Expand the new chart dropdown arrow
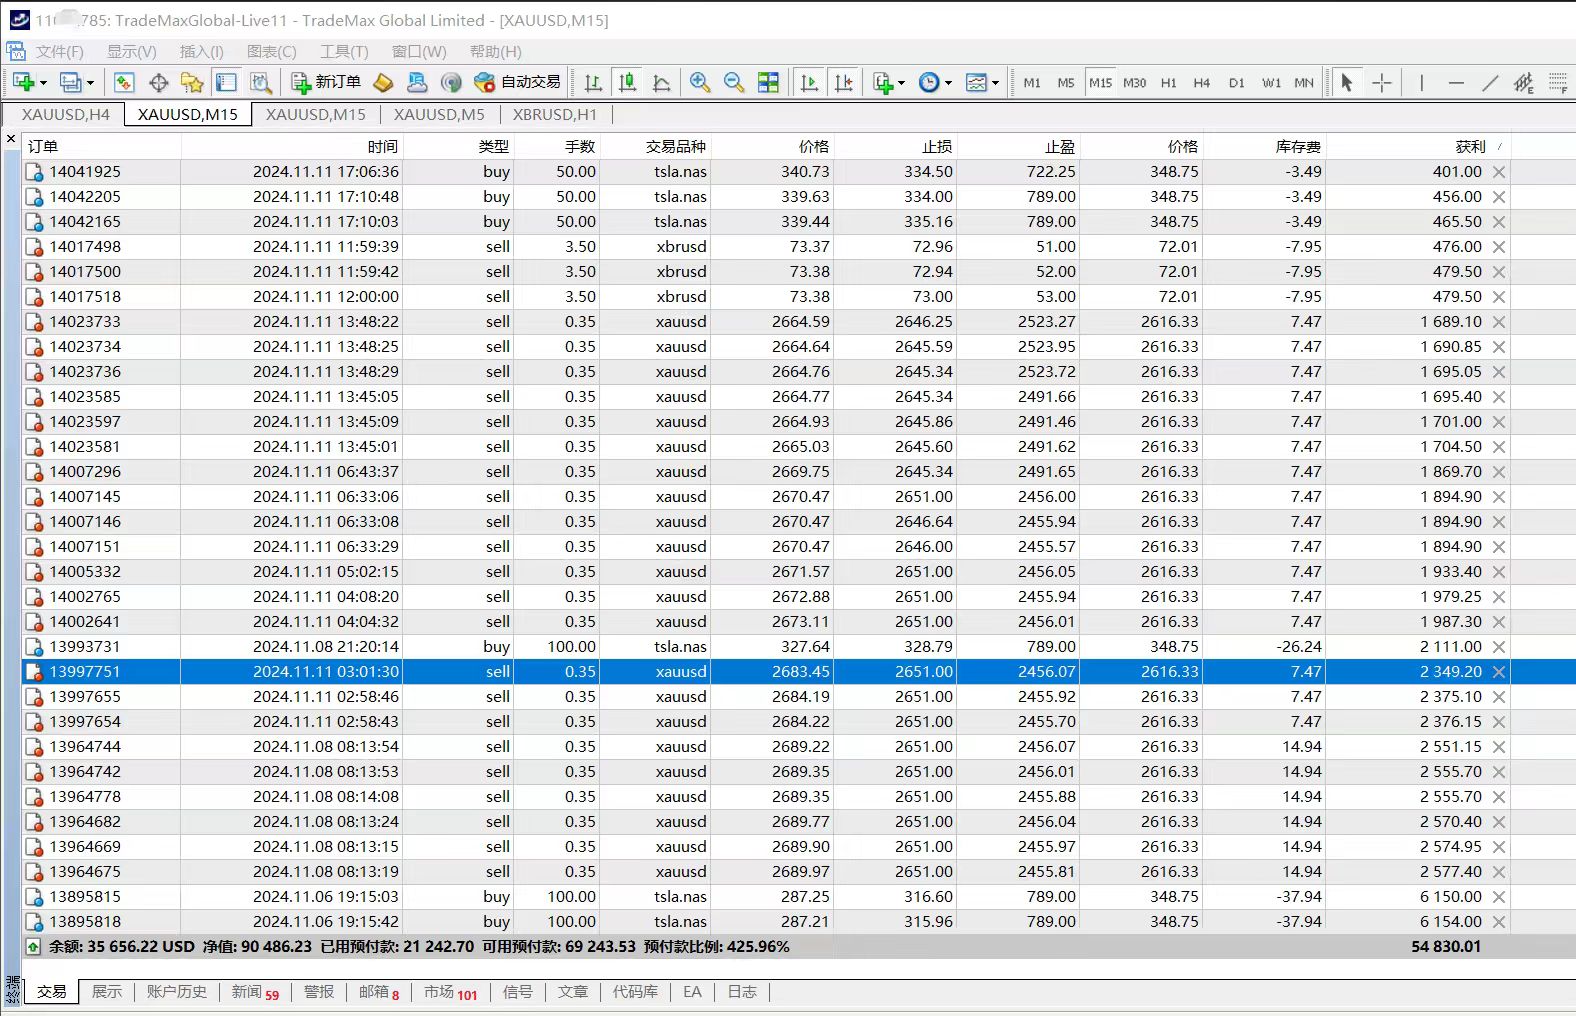This screenshot has width=1576, height=1016. click(x=43, y=83)
